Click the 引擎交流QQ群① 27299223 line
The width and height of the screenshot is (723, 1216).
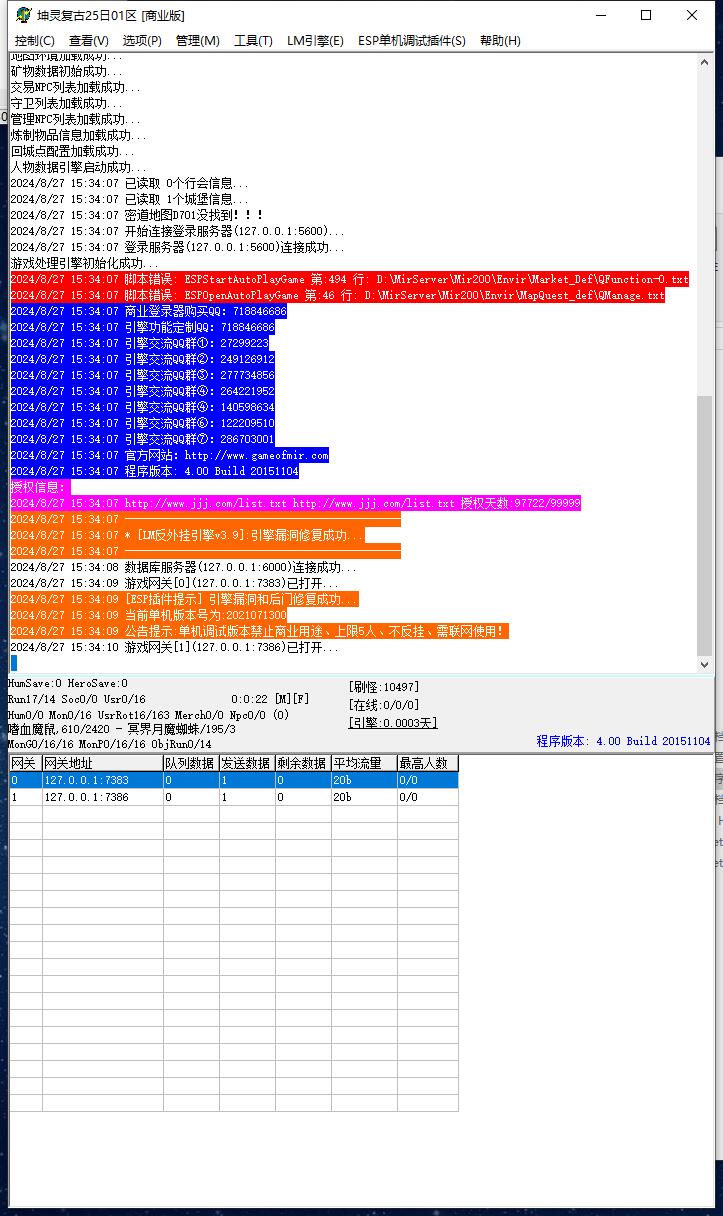point(140,343)
